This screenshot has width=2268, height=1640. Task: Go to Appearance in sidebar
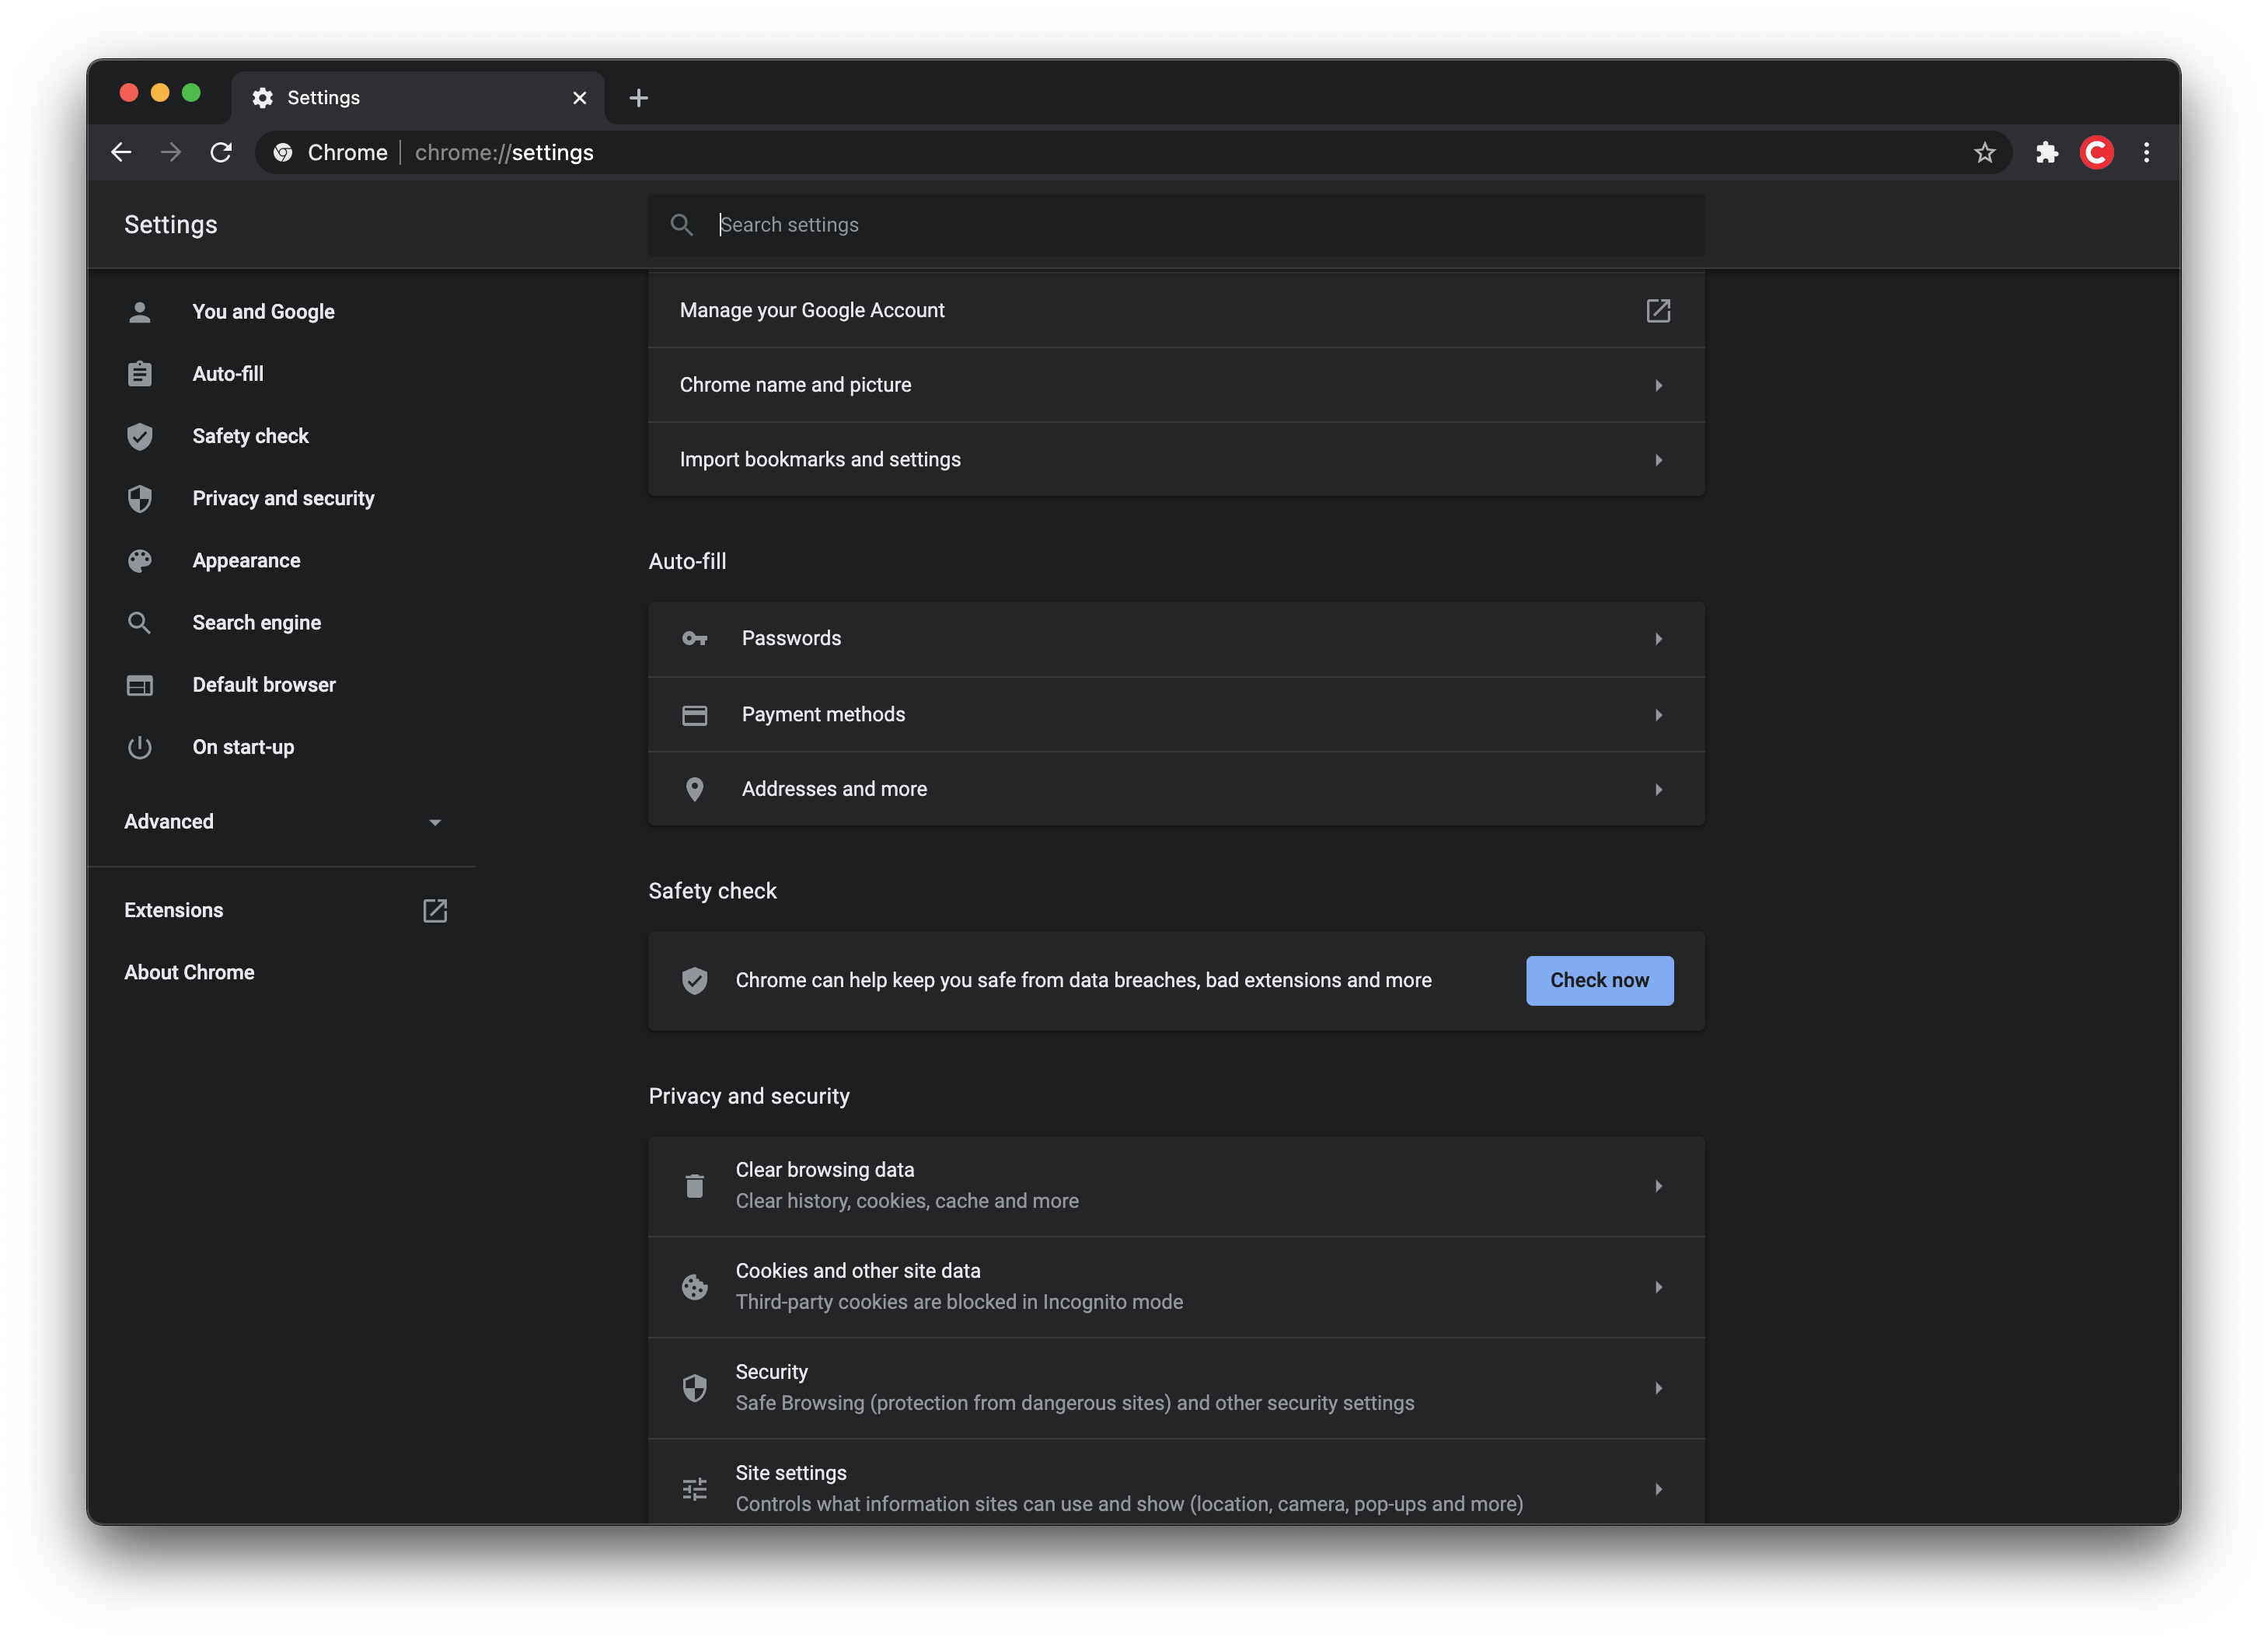(x=246, y=560)
